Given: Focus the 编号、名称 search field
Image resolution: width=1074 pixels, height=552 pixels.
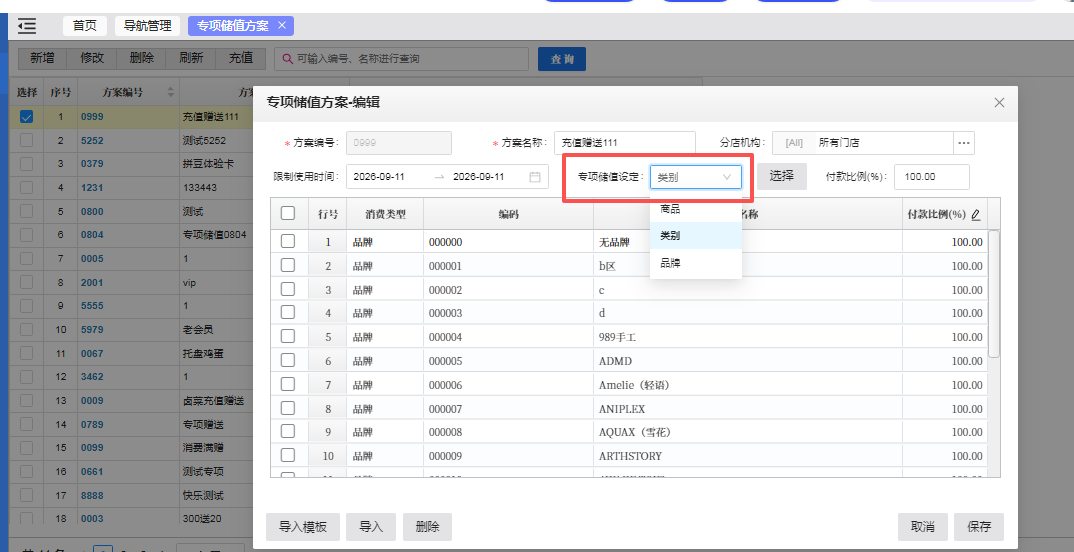Looking at the screenshot, I should (x=401, y=59).
